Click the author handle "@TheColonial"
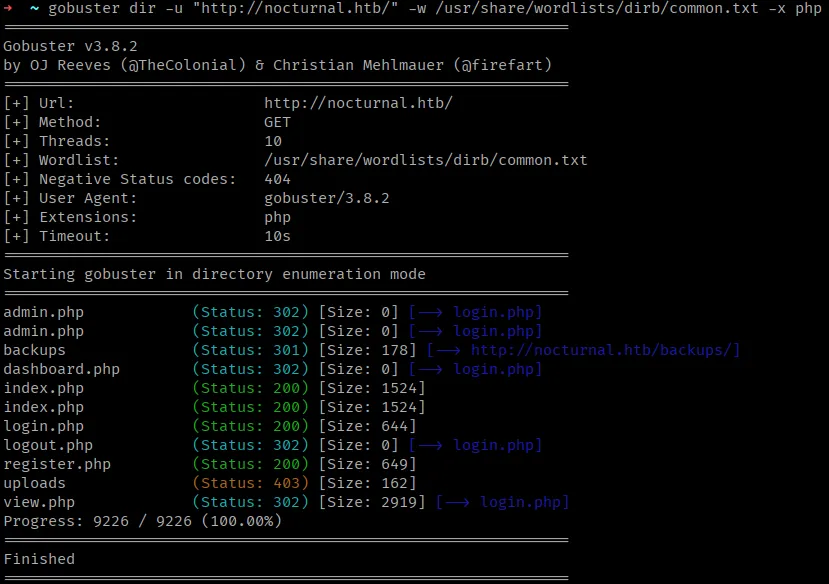The width and height of the screenshot is (829, 584). pyautogui.click(x=183, y=65)
